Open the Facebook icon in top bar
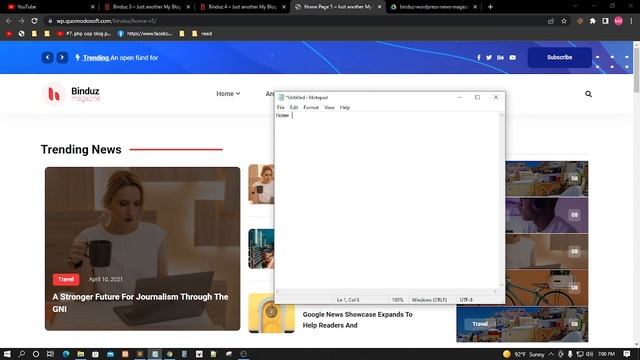 (x=478, y=58)
